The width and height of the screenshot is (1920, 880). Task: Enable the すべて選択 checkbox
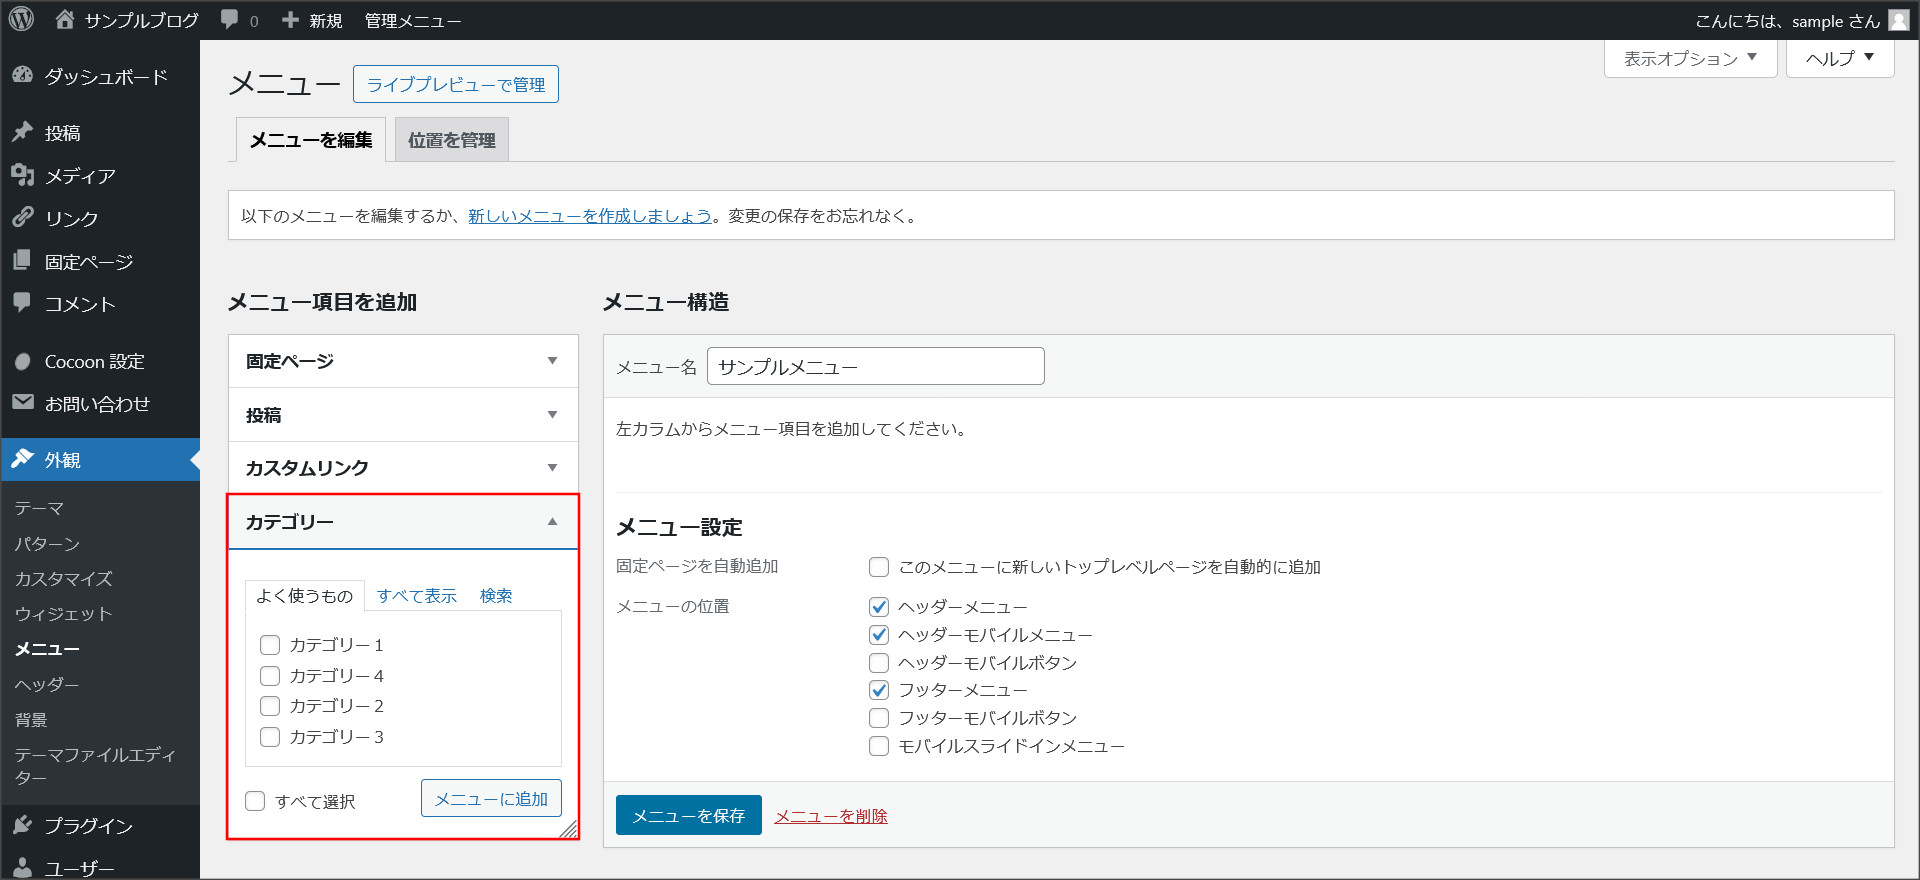click(x=256, y=801)
